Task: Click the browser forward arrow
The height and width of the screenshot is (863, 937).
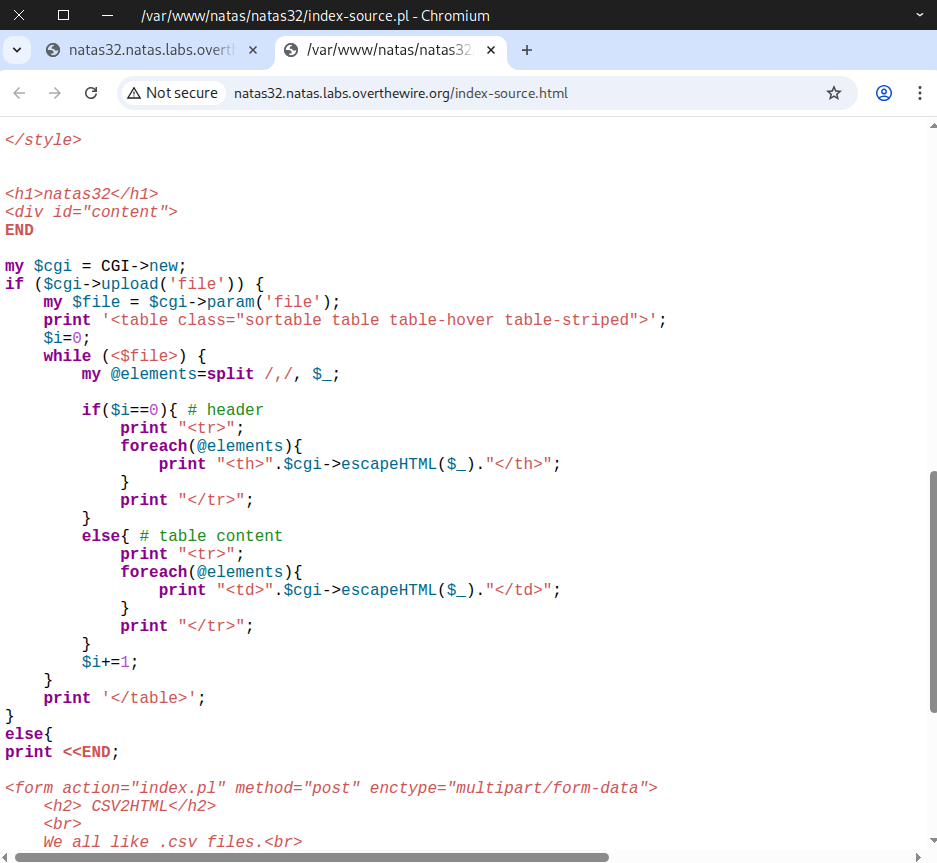Action: (55, 93)
